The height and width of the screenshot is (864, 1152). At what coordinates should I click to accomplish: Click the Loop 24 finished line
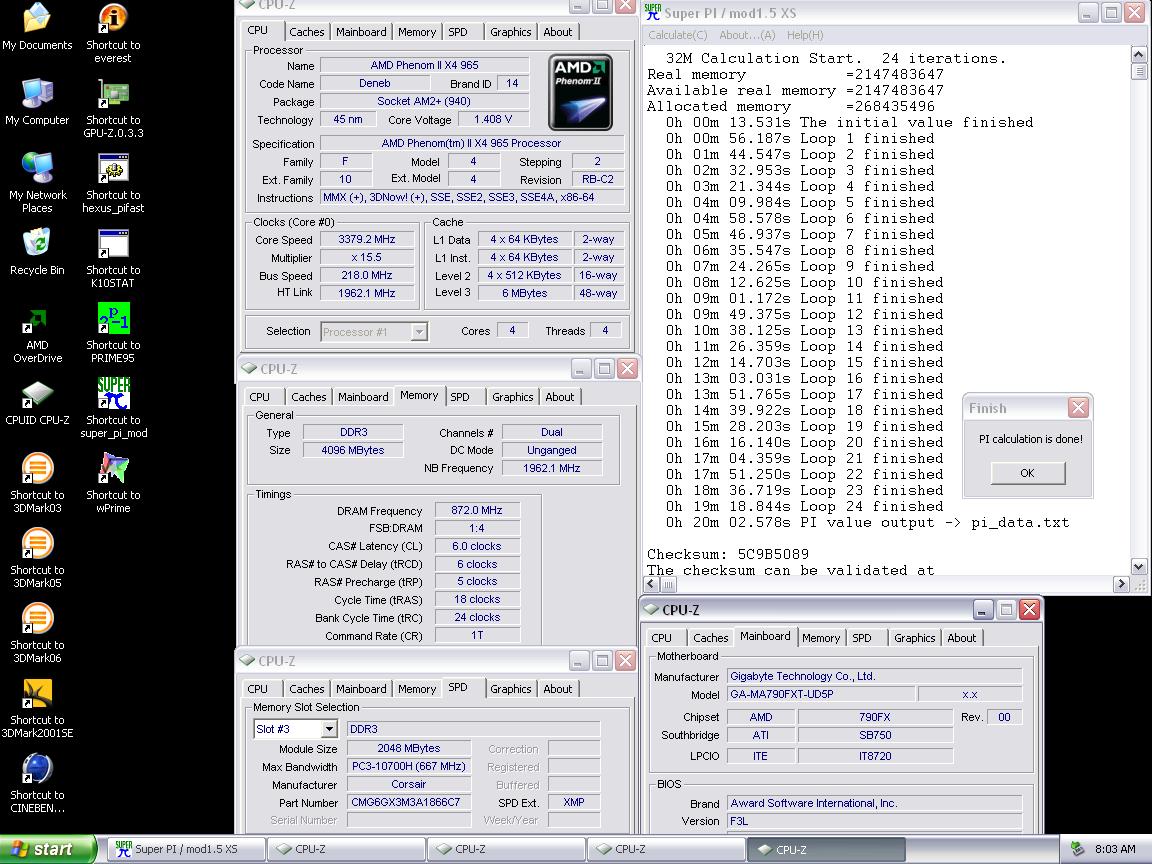[804, 506]
